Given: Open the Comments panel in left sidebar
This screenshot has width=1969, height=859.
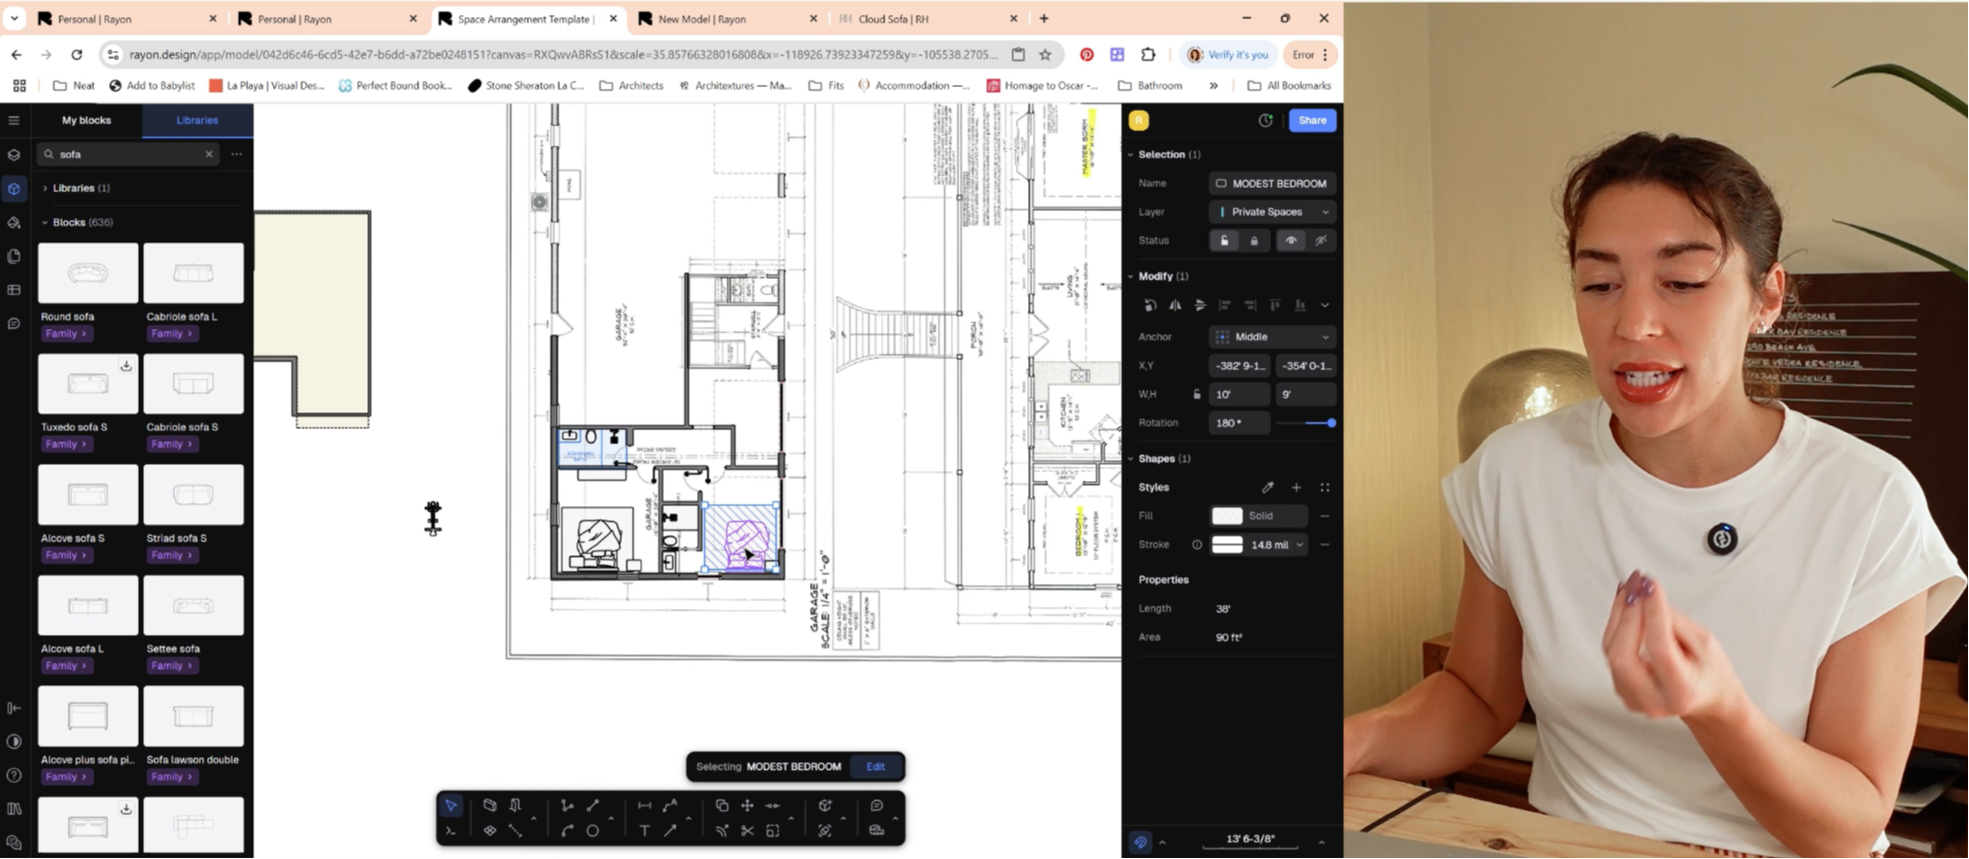Looking at the screenshot, I should [x=14, y=324].
